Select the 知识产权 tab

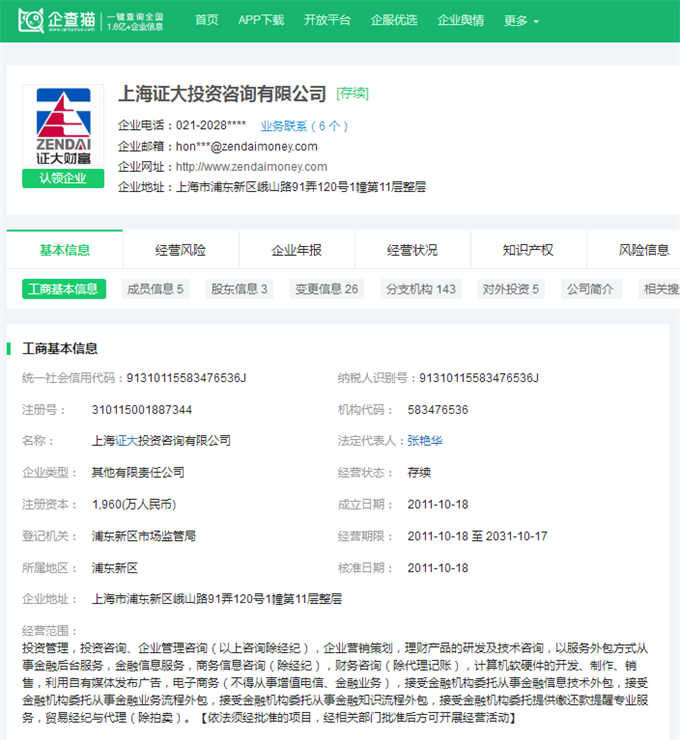tap(528, 250)
